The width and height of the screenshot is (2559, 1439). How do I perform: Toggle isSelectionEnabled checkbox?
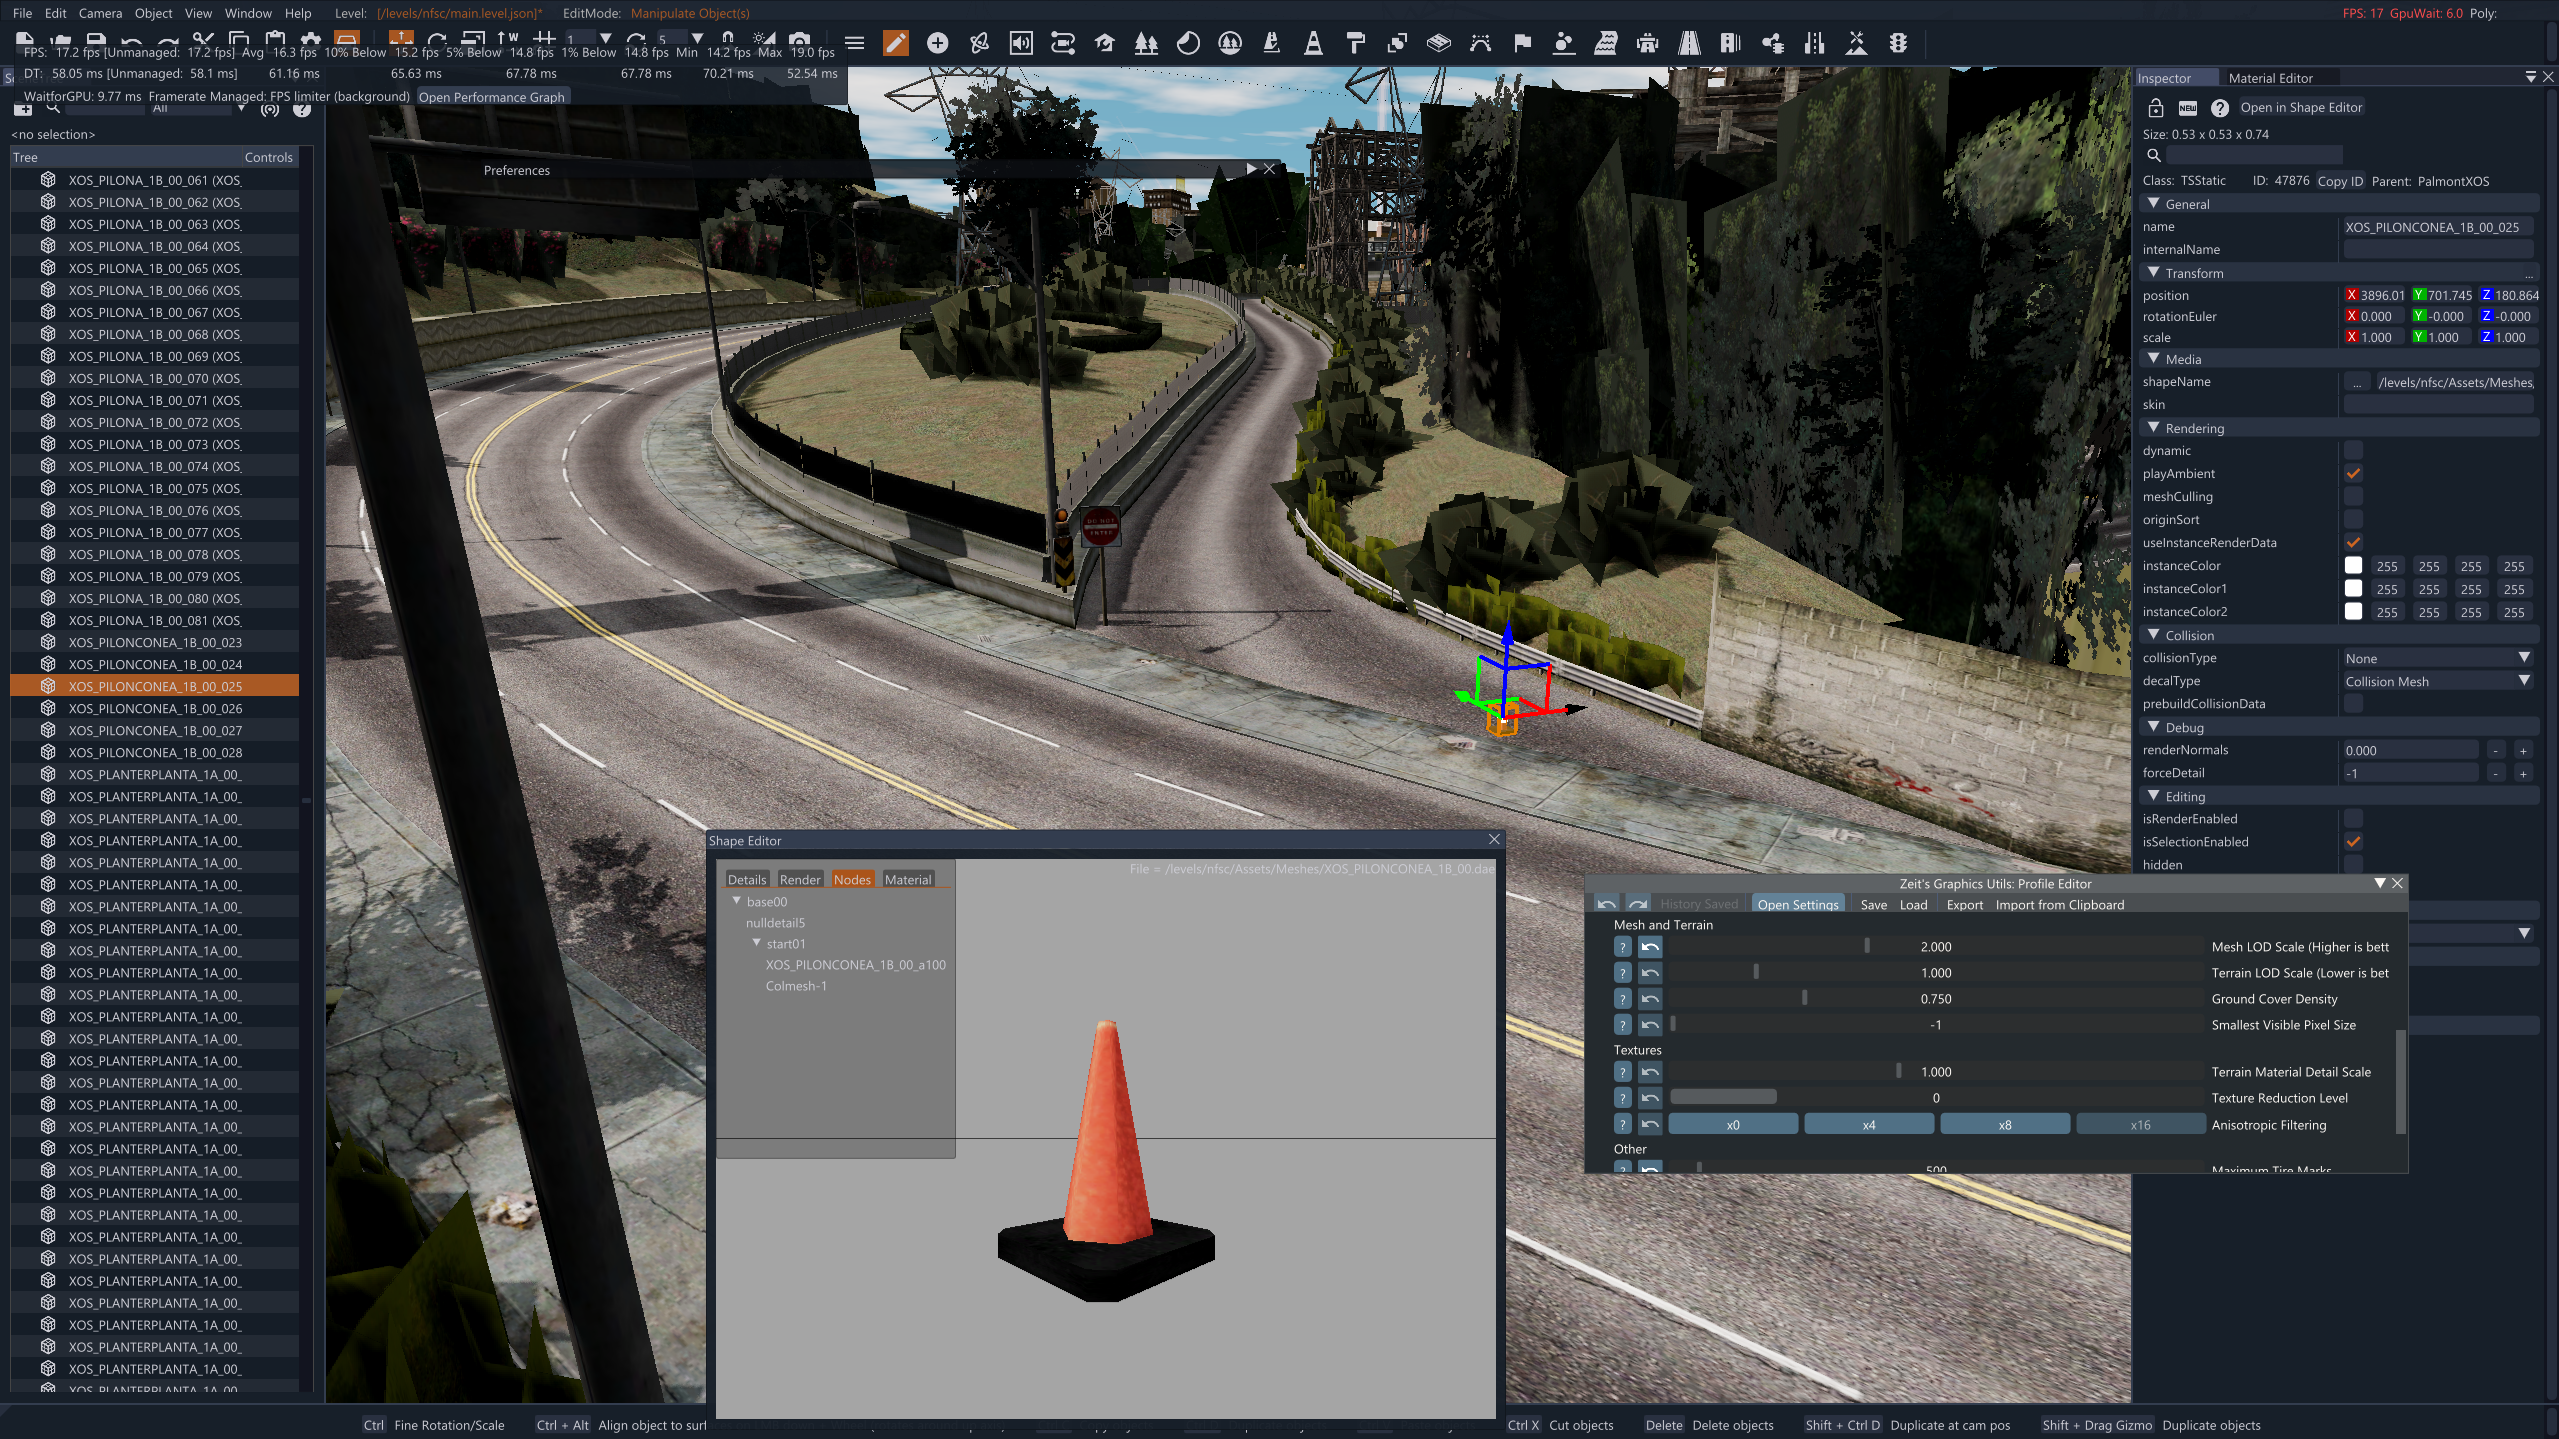tap(2353, 842)
